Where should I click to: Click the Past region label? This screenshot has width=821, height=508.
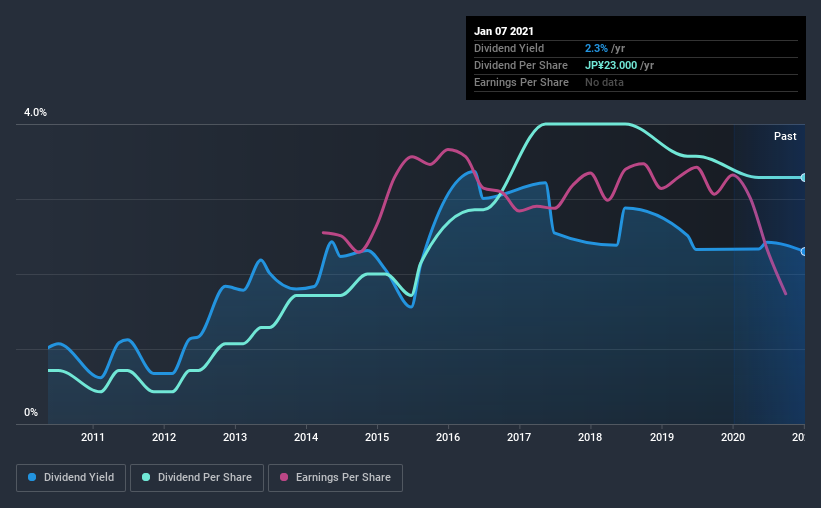point(785,137)
